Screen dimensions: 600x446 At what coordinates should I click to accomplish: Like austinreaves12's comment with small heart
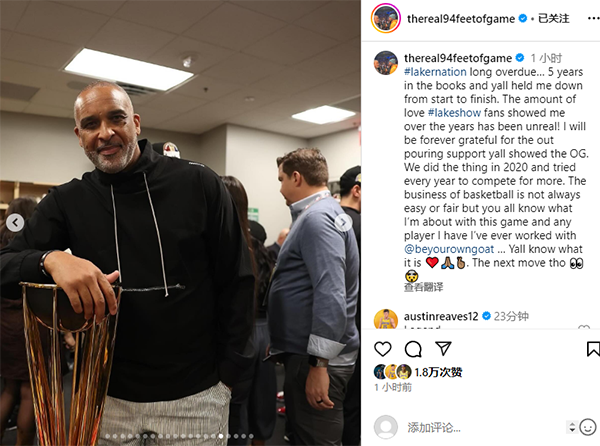(x=584, y=327)
